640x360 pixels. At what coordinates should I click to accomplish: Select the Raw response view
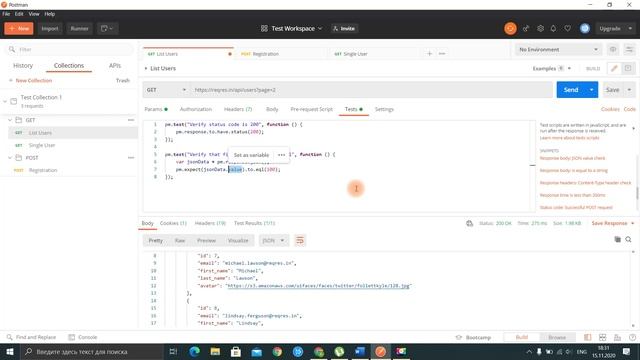(180, 240)
